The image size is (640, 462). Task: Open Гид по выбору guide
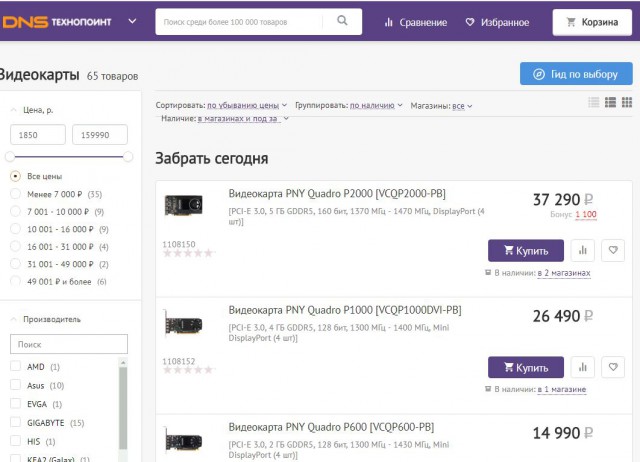click(x=576, y=74)
